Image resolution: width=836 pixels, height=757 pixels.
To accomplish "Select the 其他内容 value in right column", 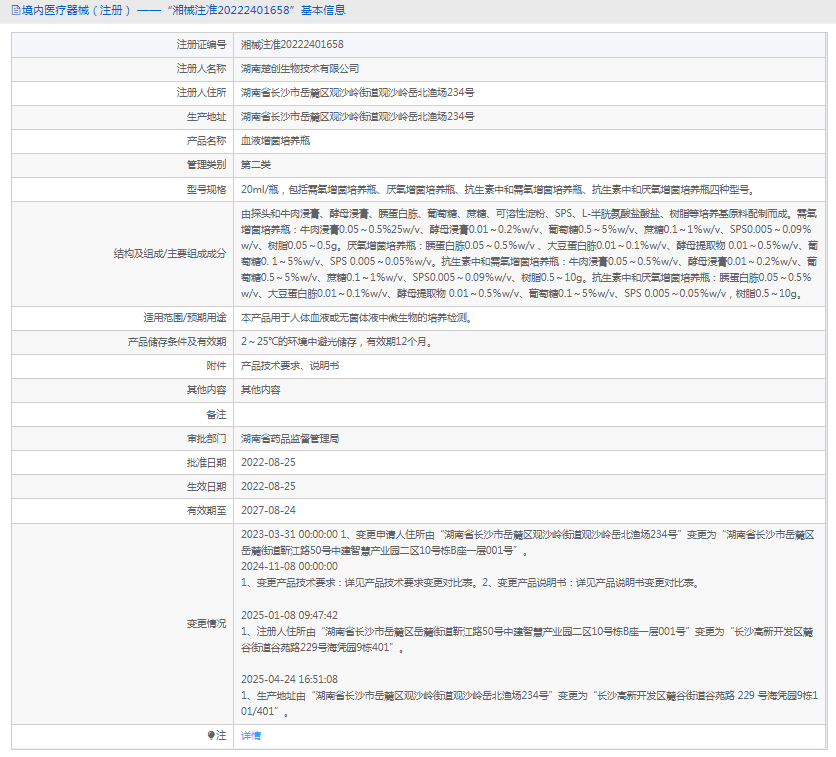I will [260, 390].
